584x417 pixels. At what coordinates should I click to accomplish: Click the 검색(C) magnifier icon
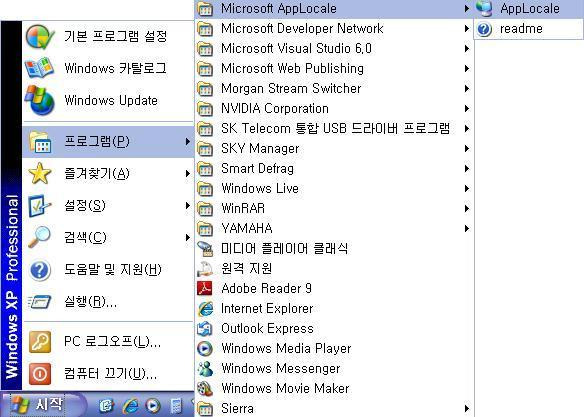click(39, 237)
